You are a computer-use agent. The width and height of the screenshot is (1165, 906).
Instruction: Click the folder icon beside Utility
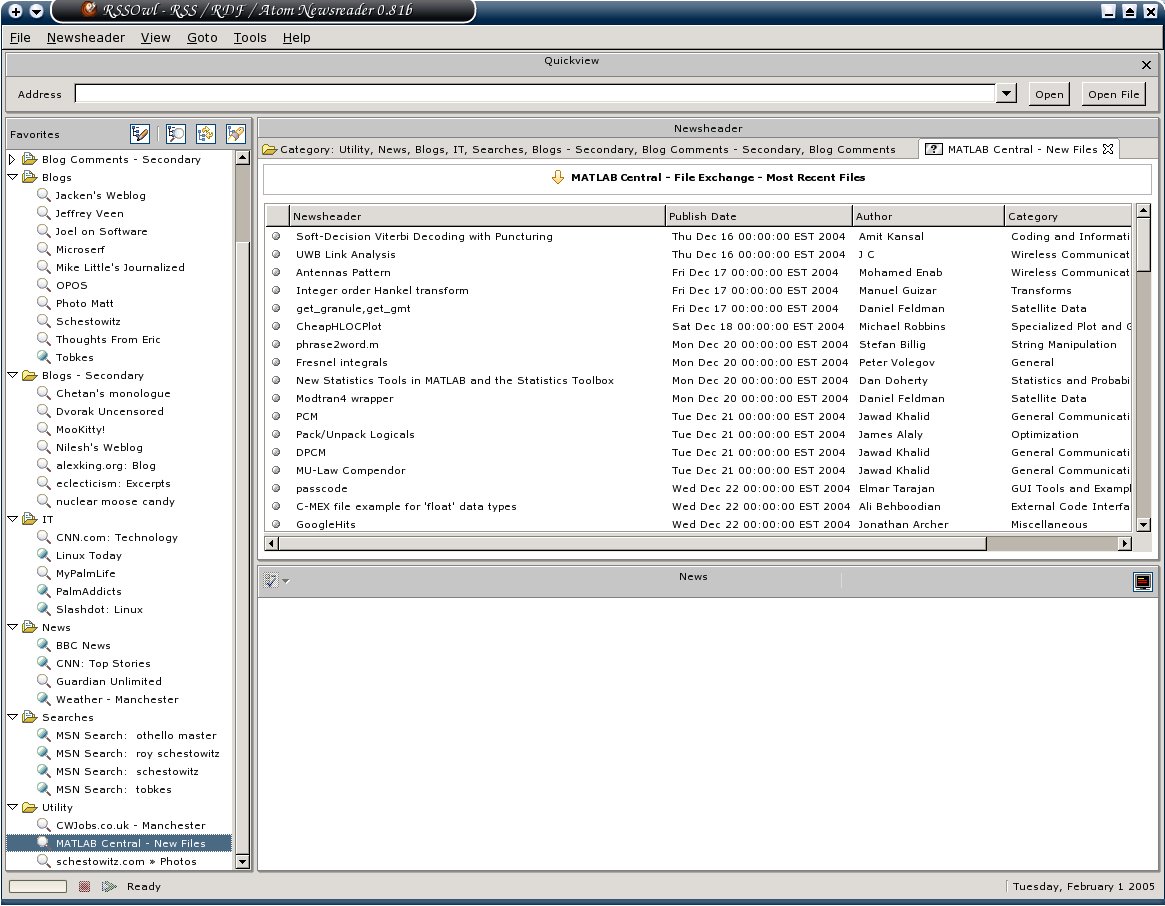tap(30, 807)
